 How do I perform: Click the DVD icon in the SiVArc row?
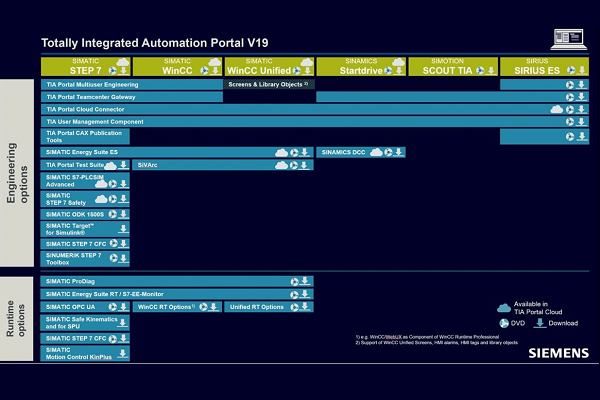coord(294,165)
